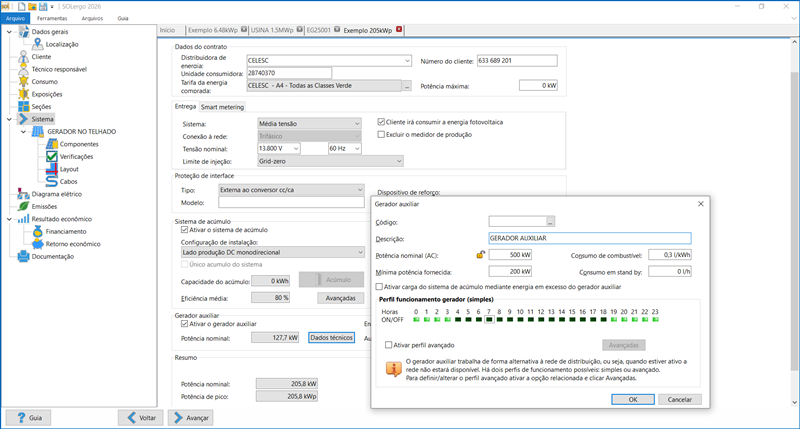Click the Cancelar button
Screen dimensions: 800x429
point(679,399)
